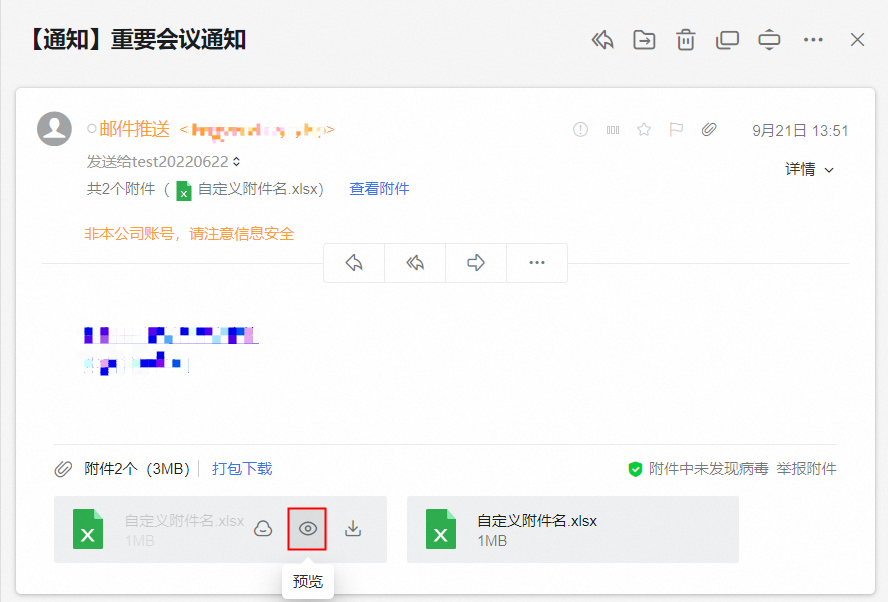The image size is (888, 602).
Task: Open the more actions menu in message bar
Action: click(x=536, y=262)
